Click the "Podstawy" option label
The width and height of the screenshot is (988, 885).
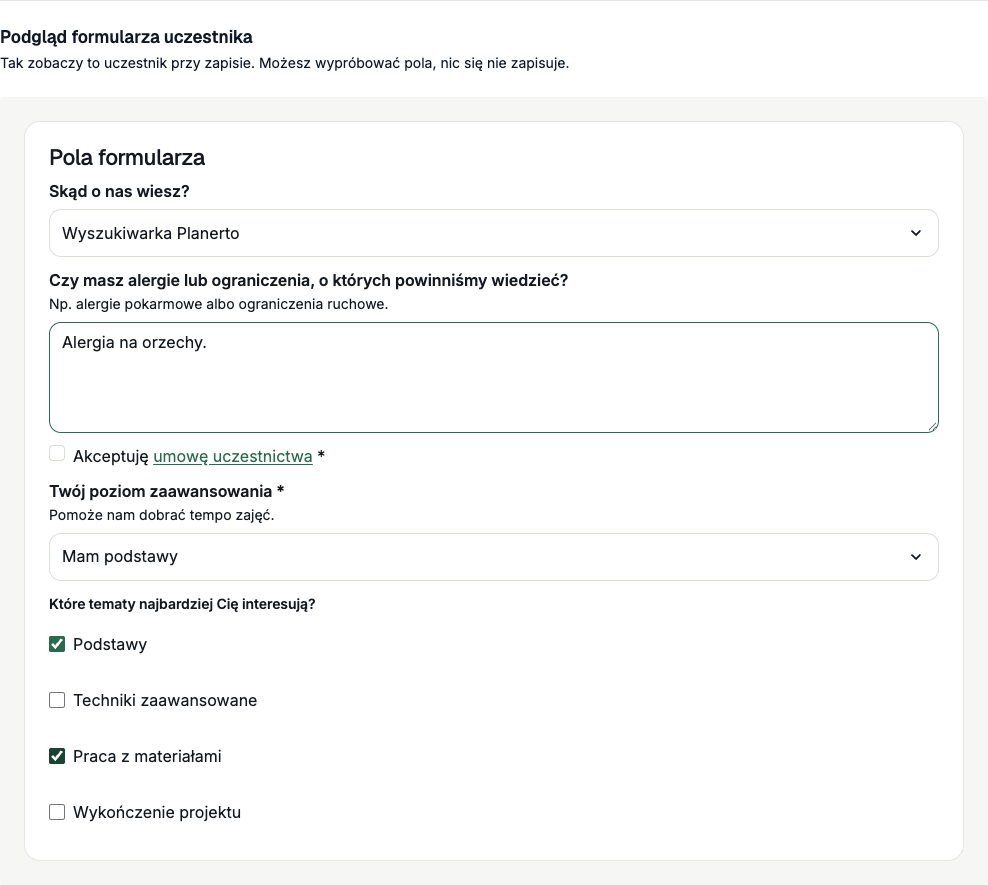tap(110, 644)
